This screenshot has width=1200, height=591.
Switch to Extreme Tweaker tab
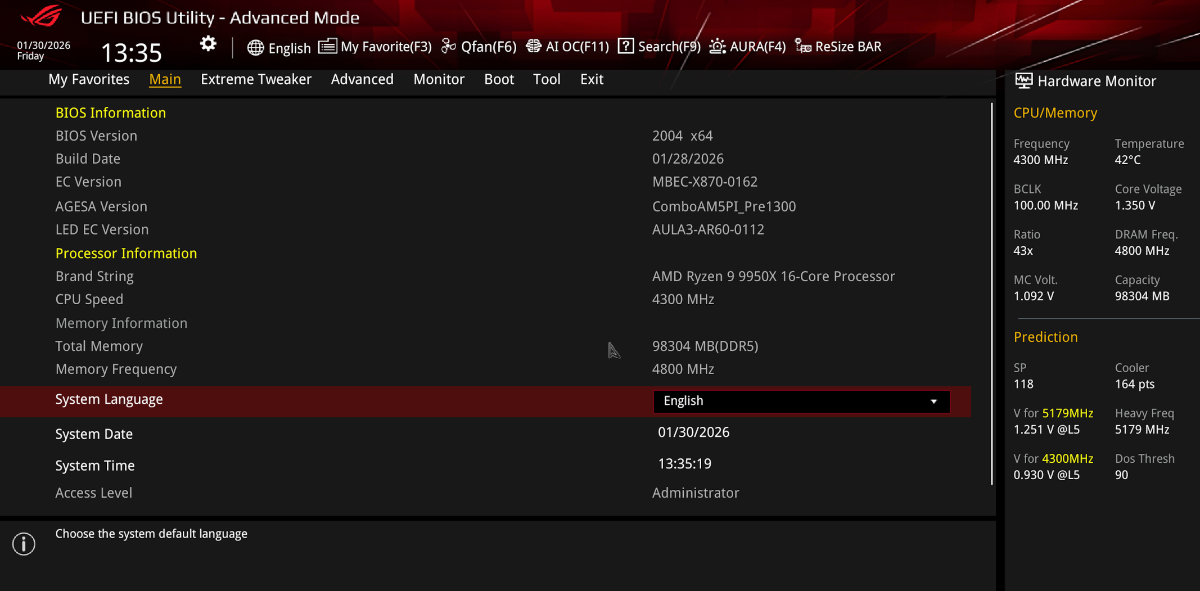pos(256,79)
